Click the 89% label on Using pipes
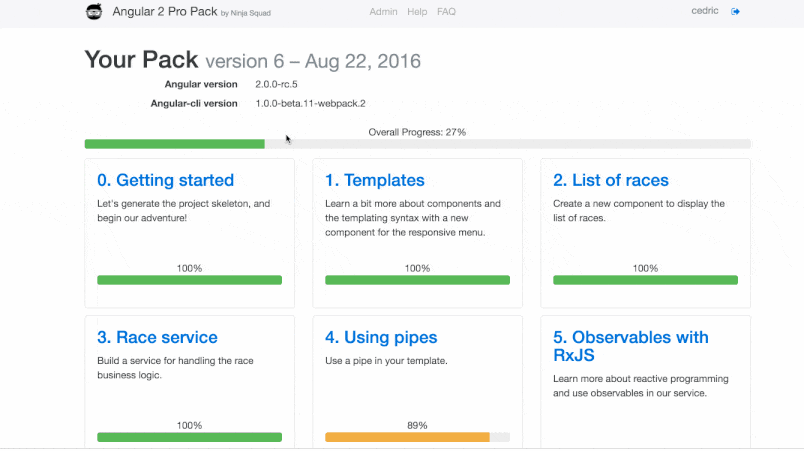The width and height of the screenshot is (804, 451). click(x=417, y=425)
